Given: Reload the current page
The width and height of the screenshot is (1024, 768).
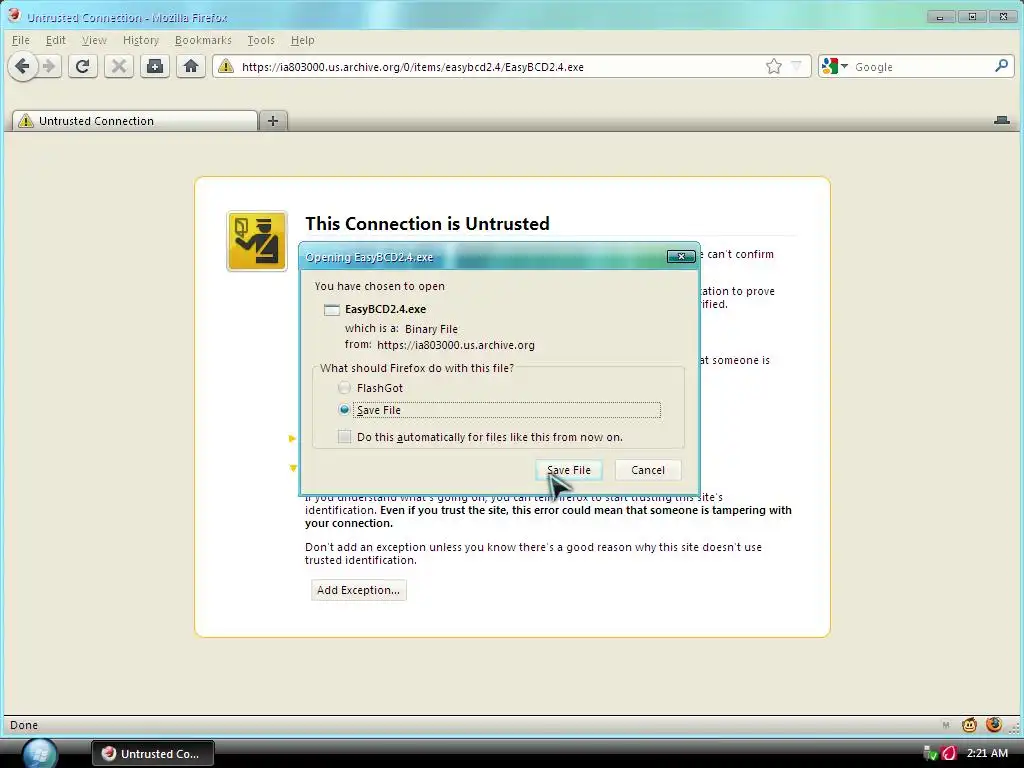Looking at the screenshot, I should [x=82, y=66].
